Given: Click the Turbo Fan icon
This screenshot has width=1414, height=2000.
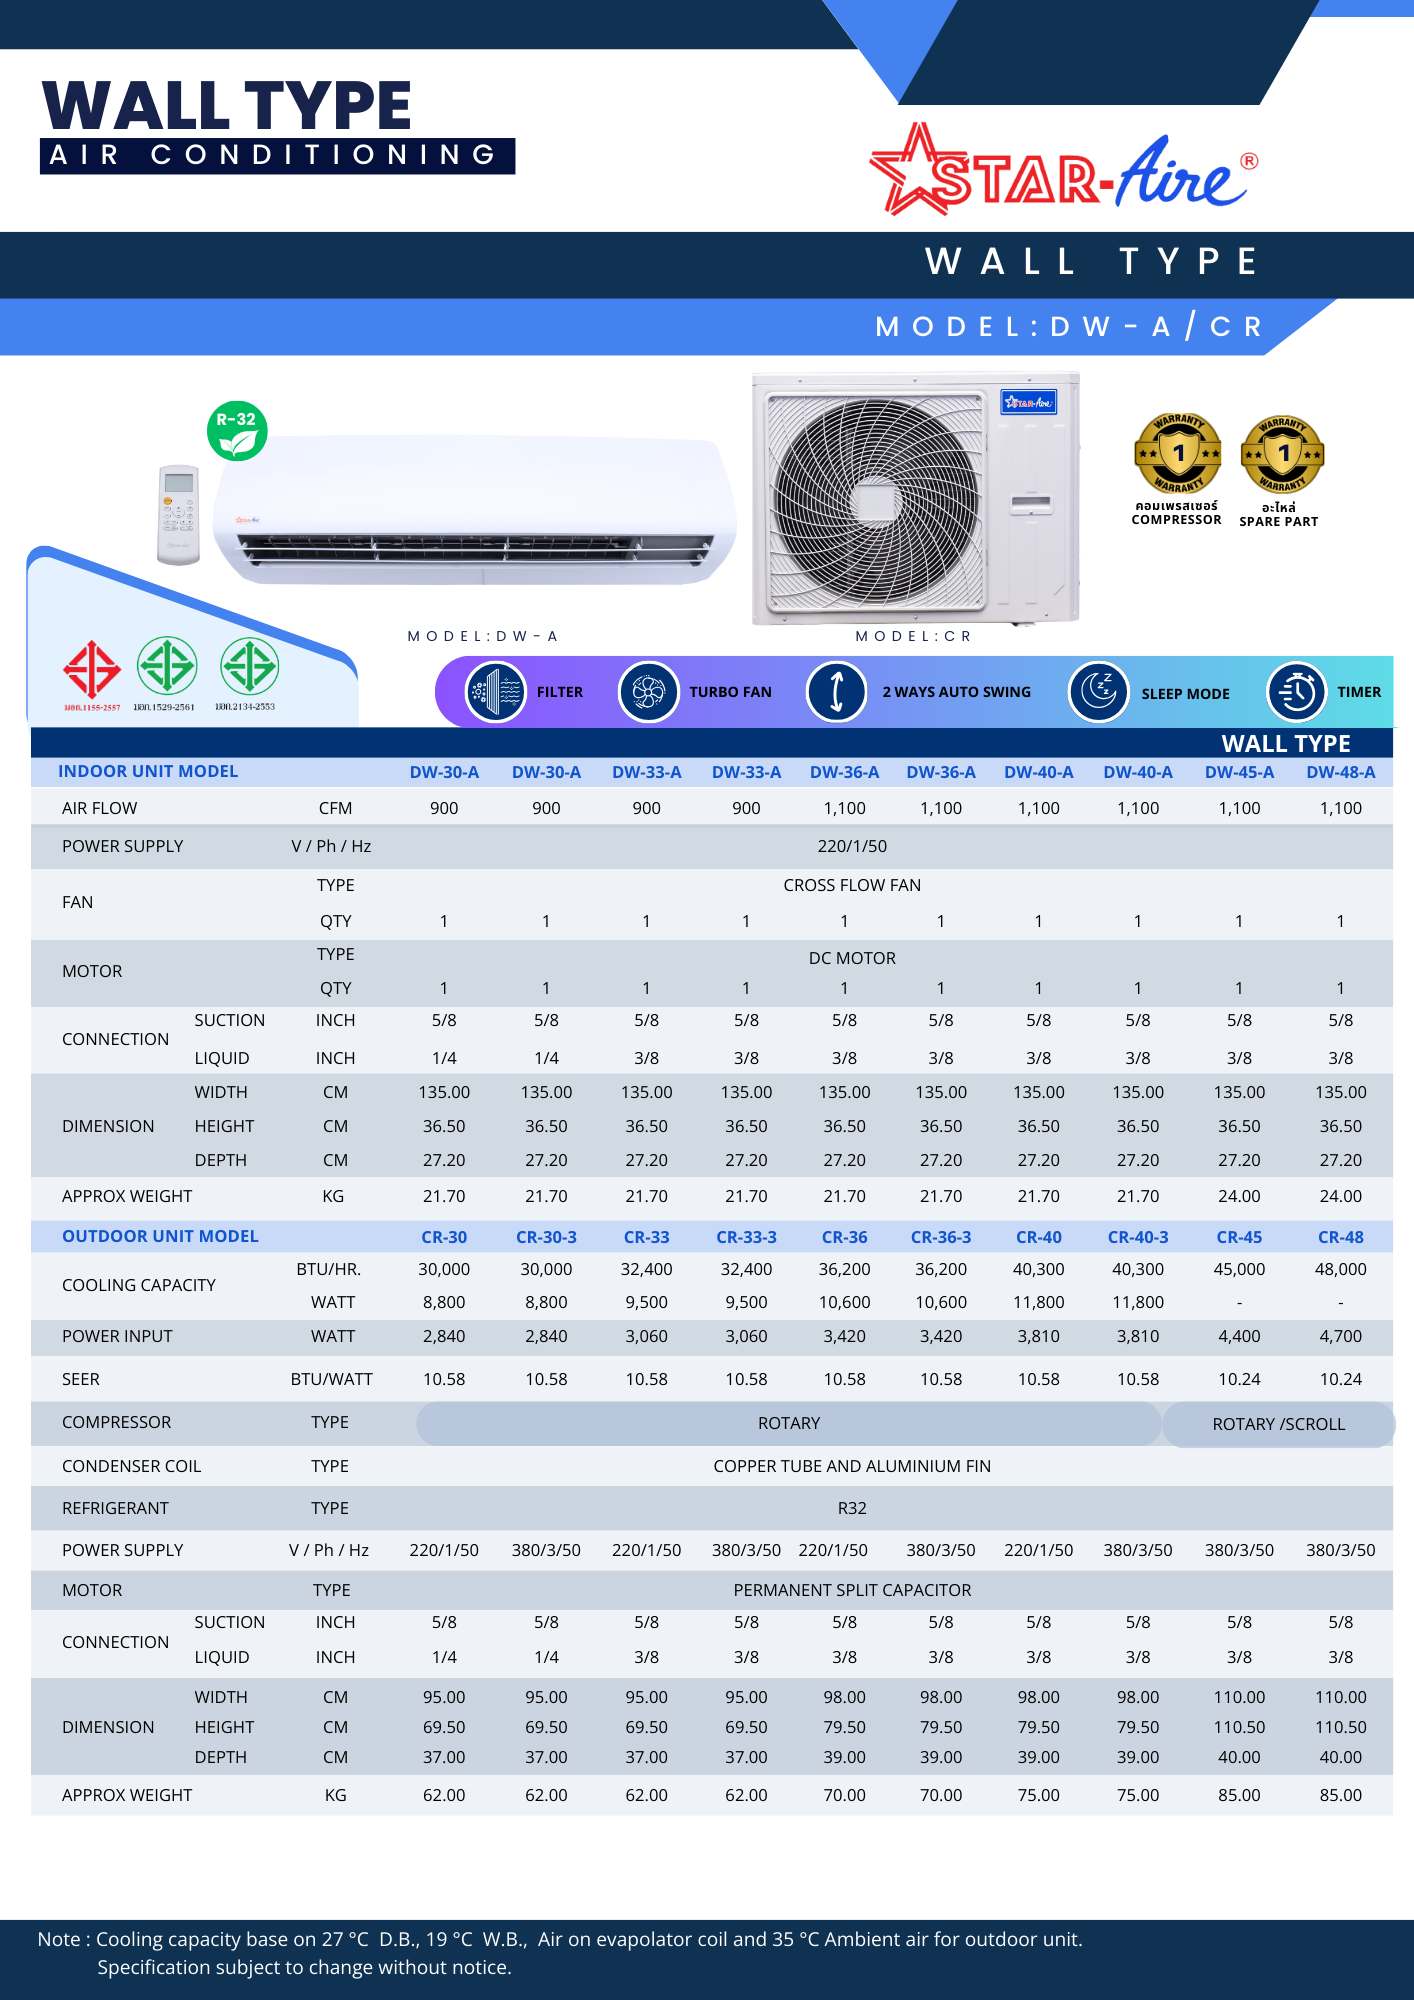Looking at the screenshot, I should [x=648, y=692].
